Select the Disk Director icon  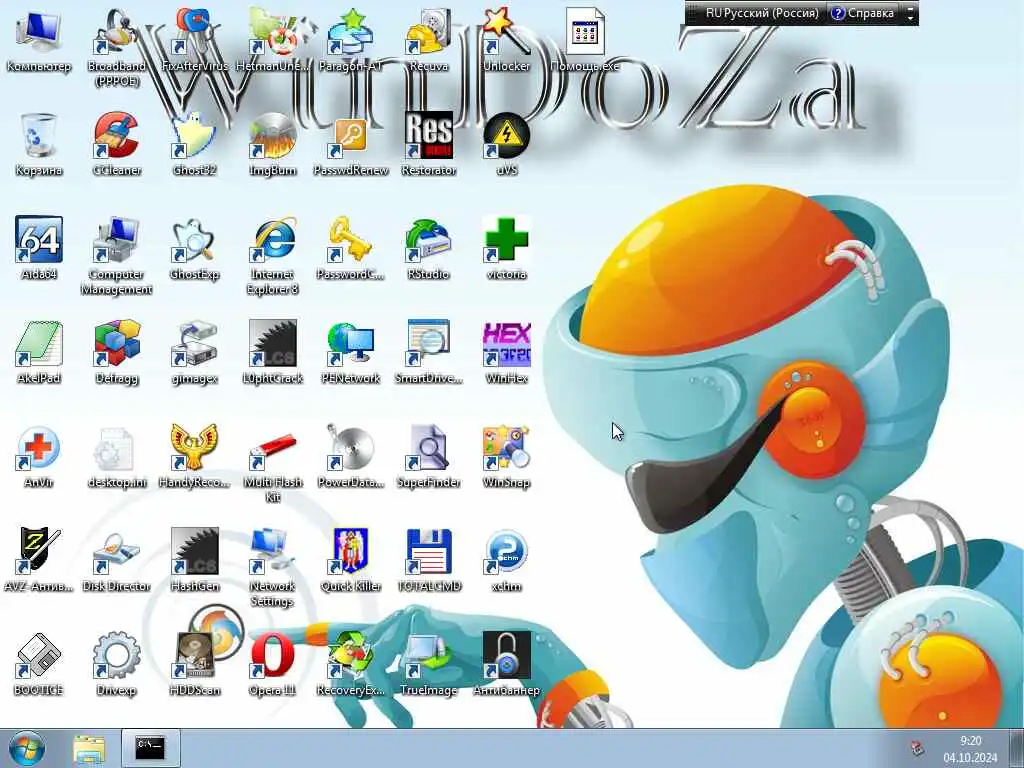116,560
